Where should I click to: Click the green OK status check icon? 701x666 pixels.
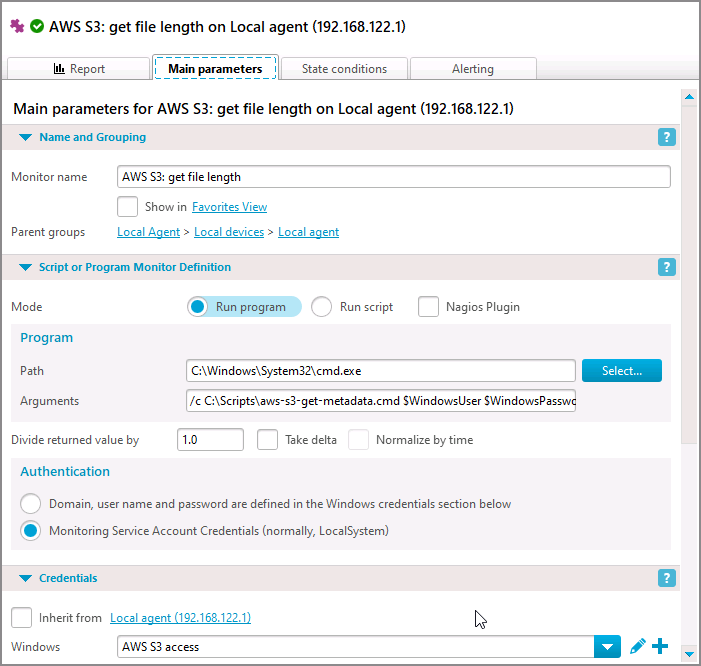pyautogui.click(x=37, y=26)
